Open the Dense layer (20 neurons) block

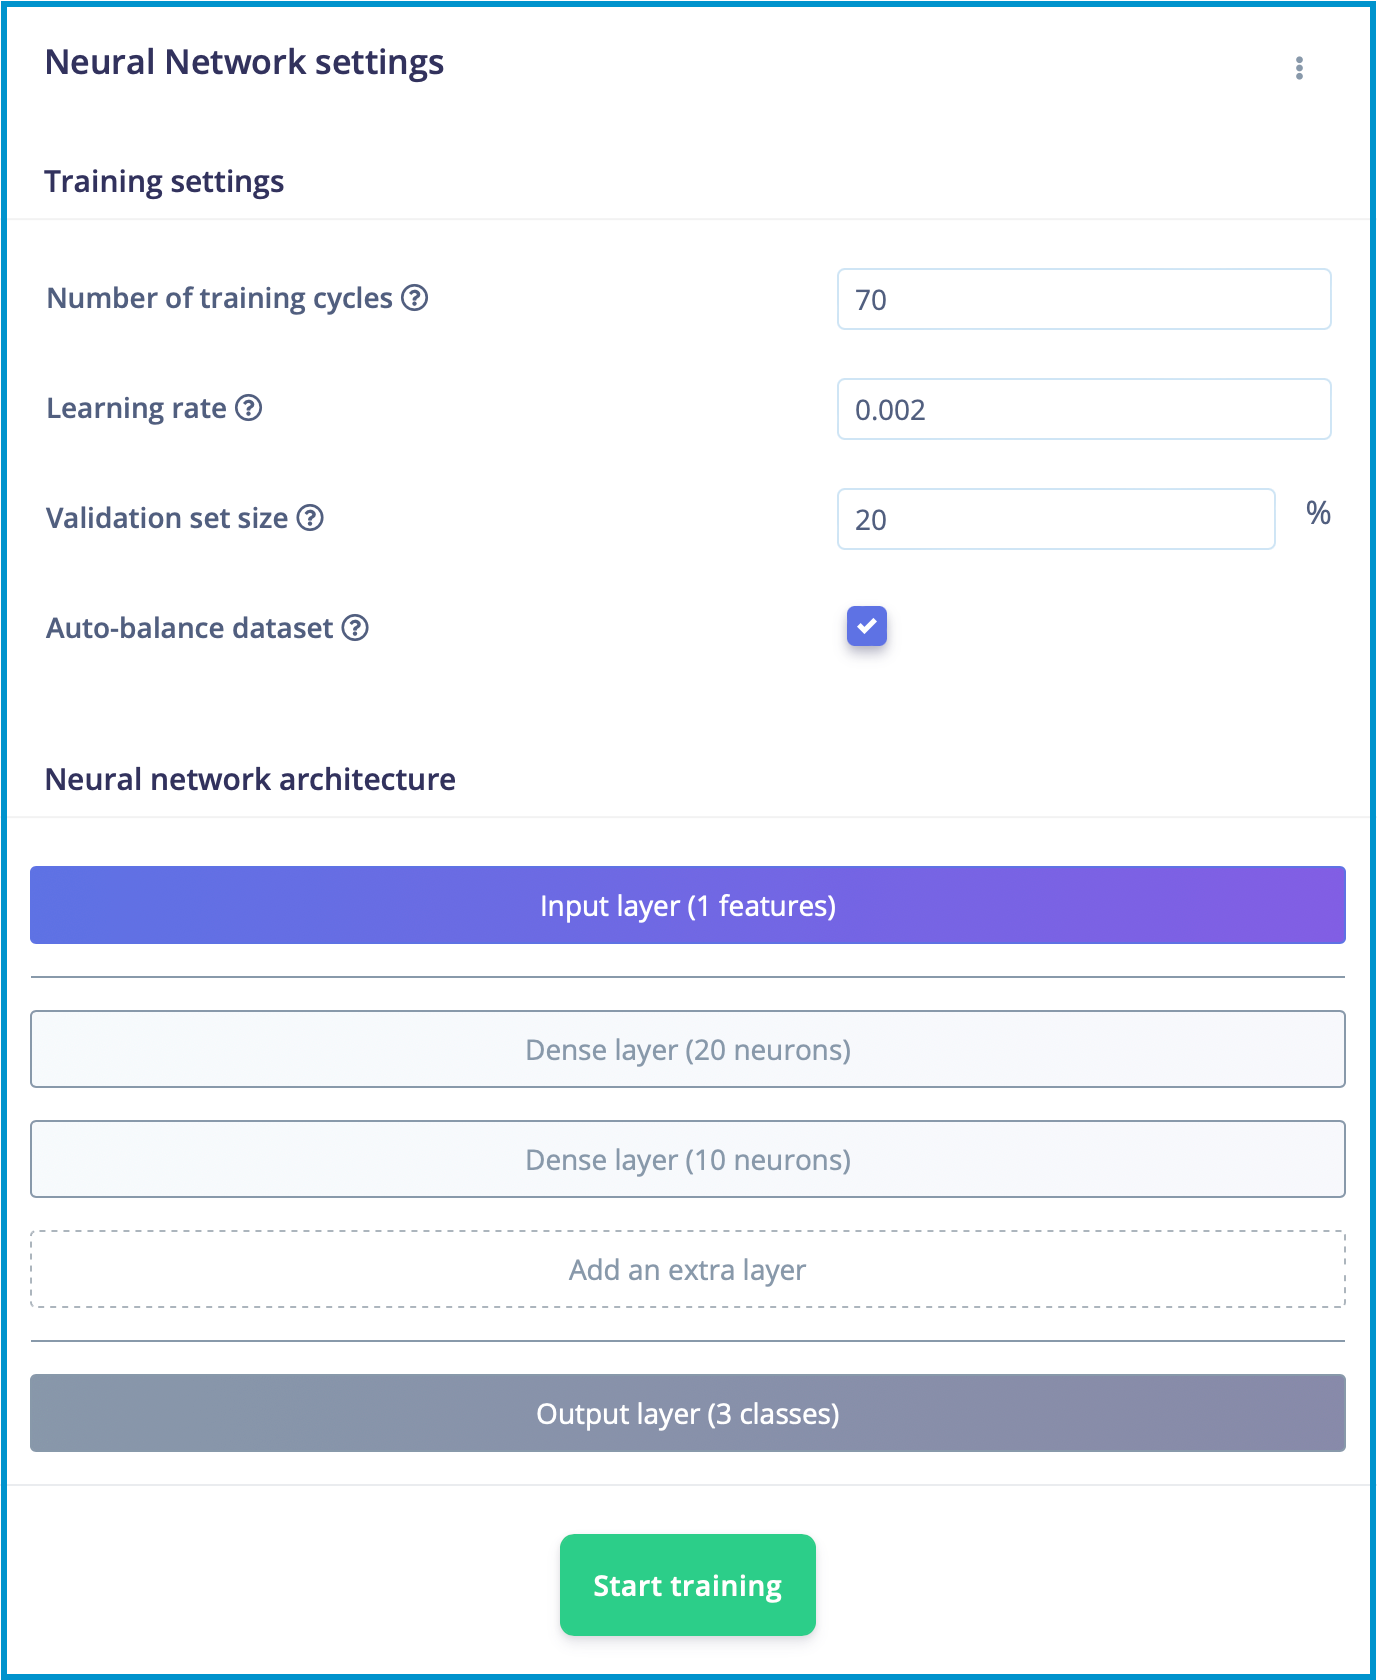tap(688, 1049)
